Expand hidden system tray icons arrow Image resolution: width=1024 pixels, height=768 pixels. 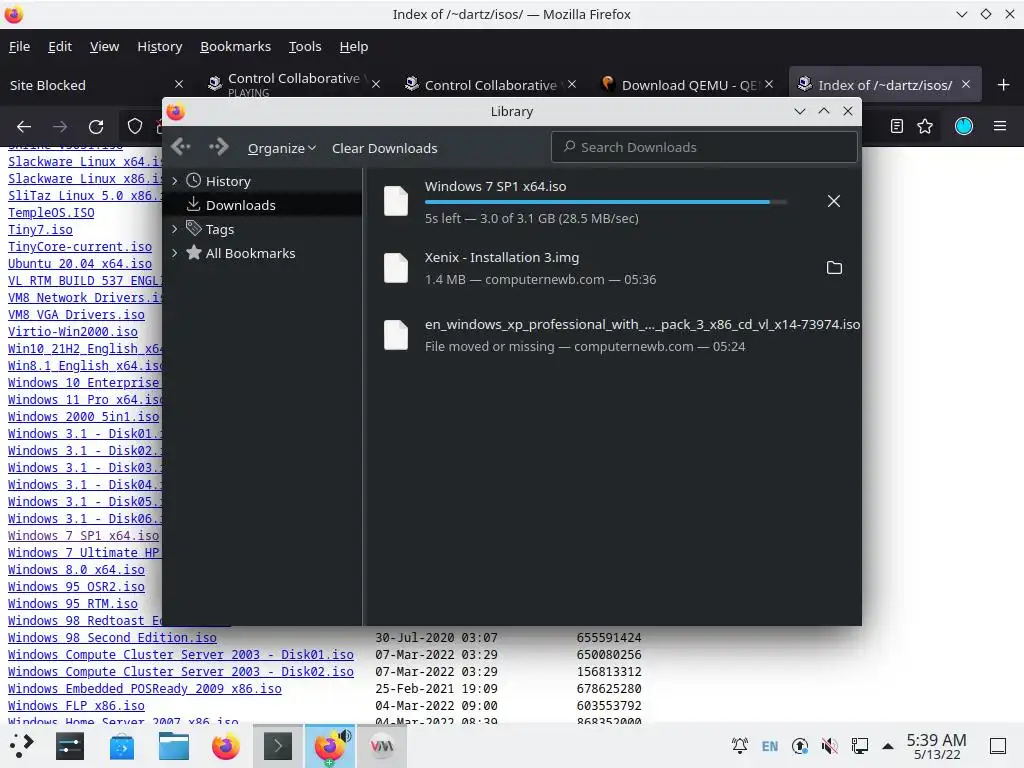tap(888, 746)
